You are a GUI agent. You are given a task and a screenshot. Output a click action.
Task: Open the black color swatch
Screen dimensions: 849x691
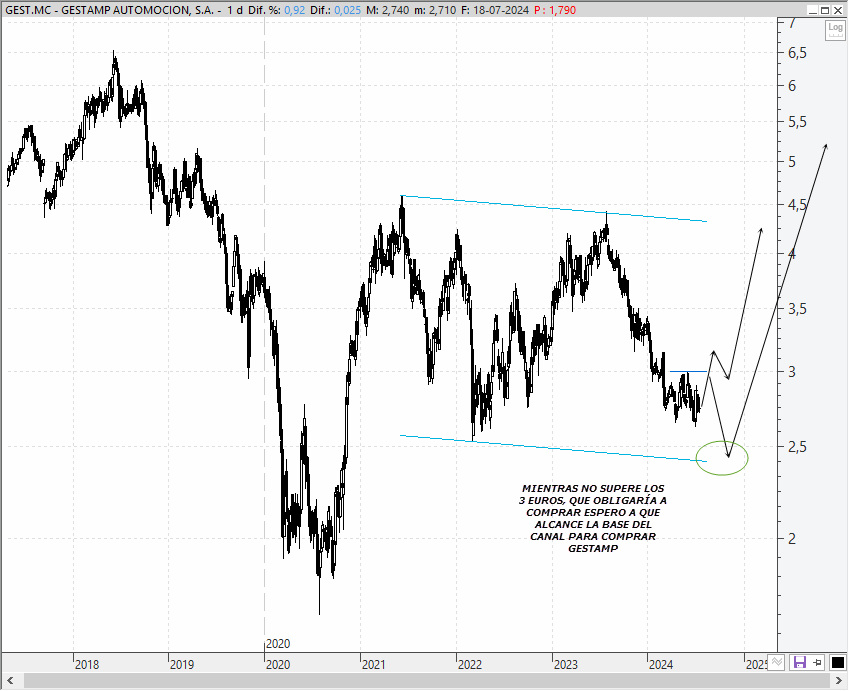pos(837,662)
